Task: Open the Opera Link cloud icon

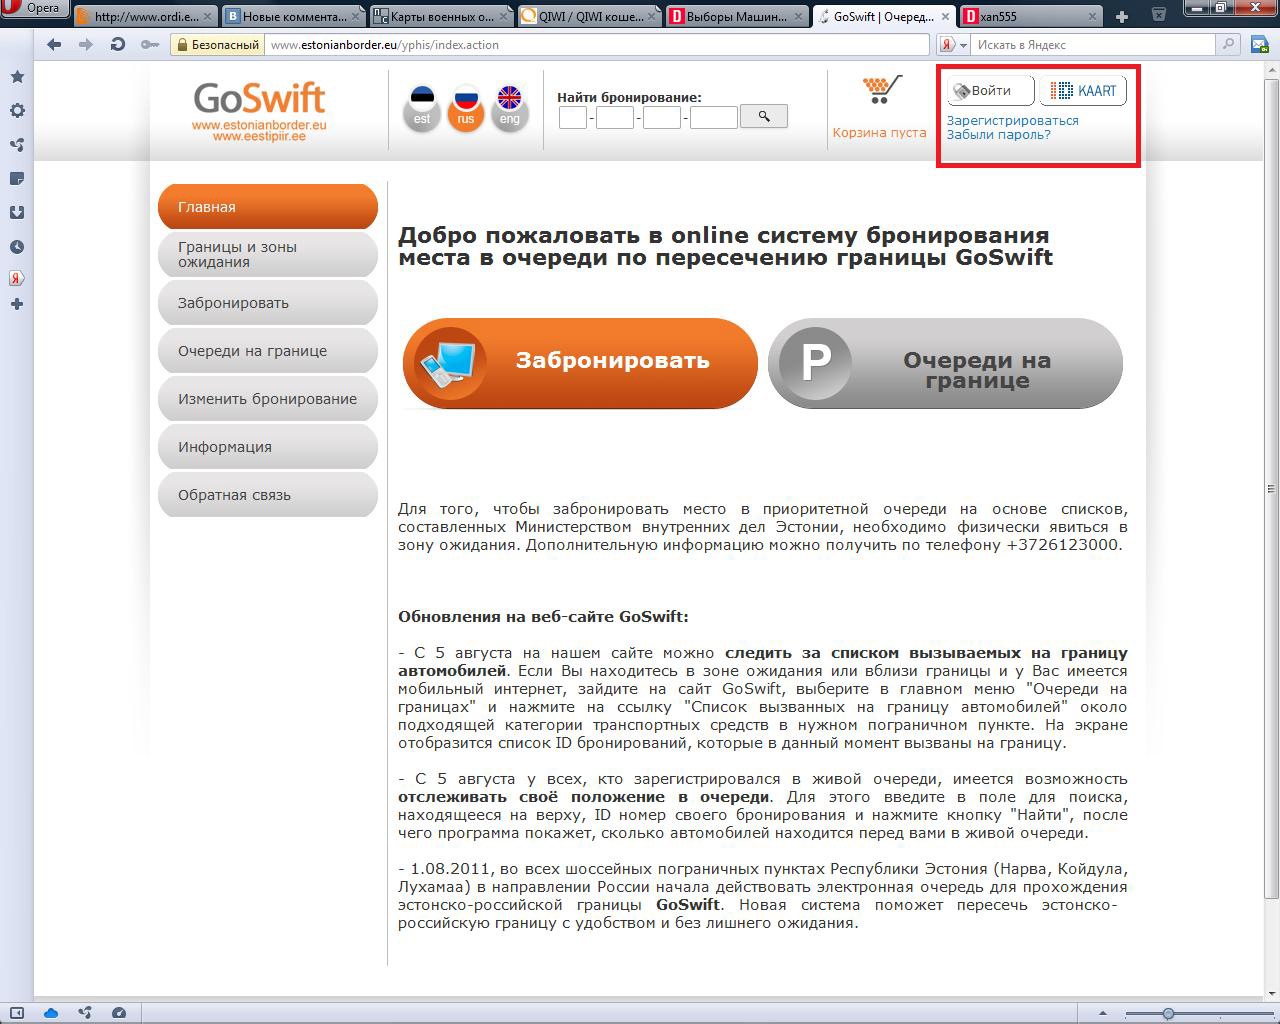Action: click(x=51, y=1013)
